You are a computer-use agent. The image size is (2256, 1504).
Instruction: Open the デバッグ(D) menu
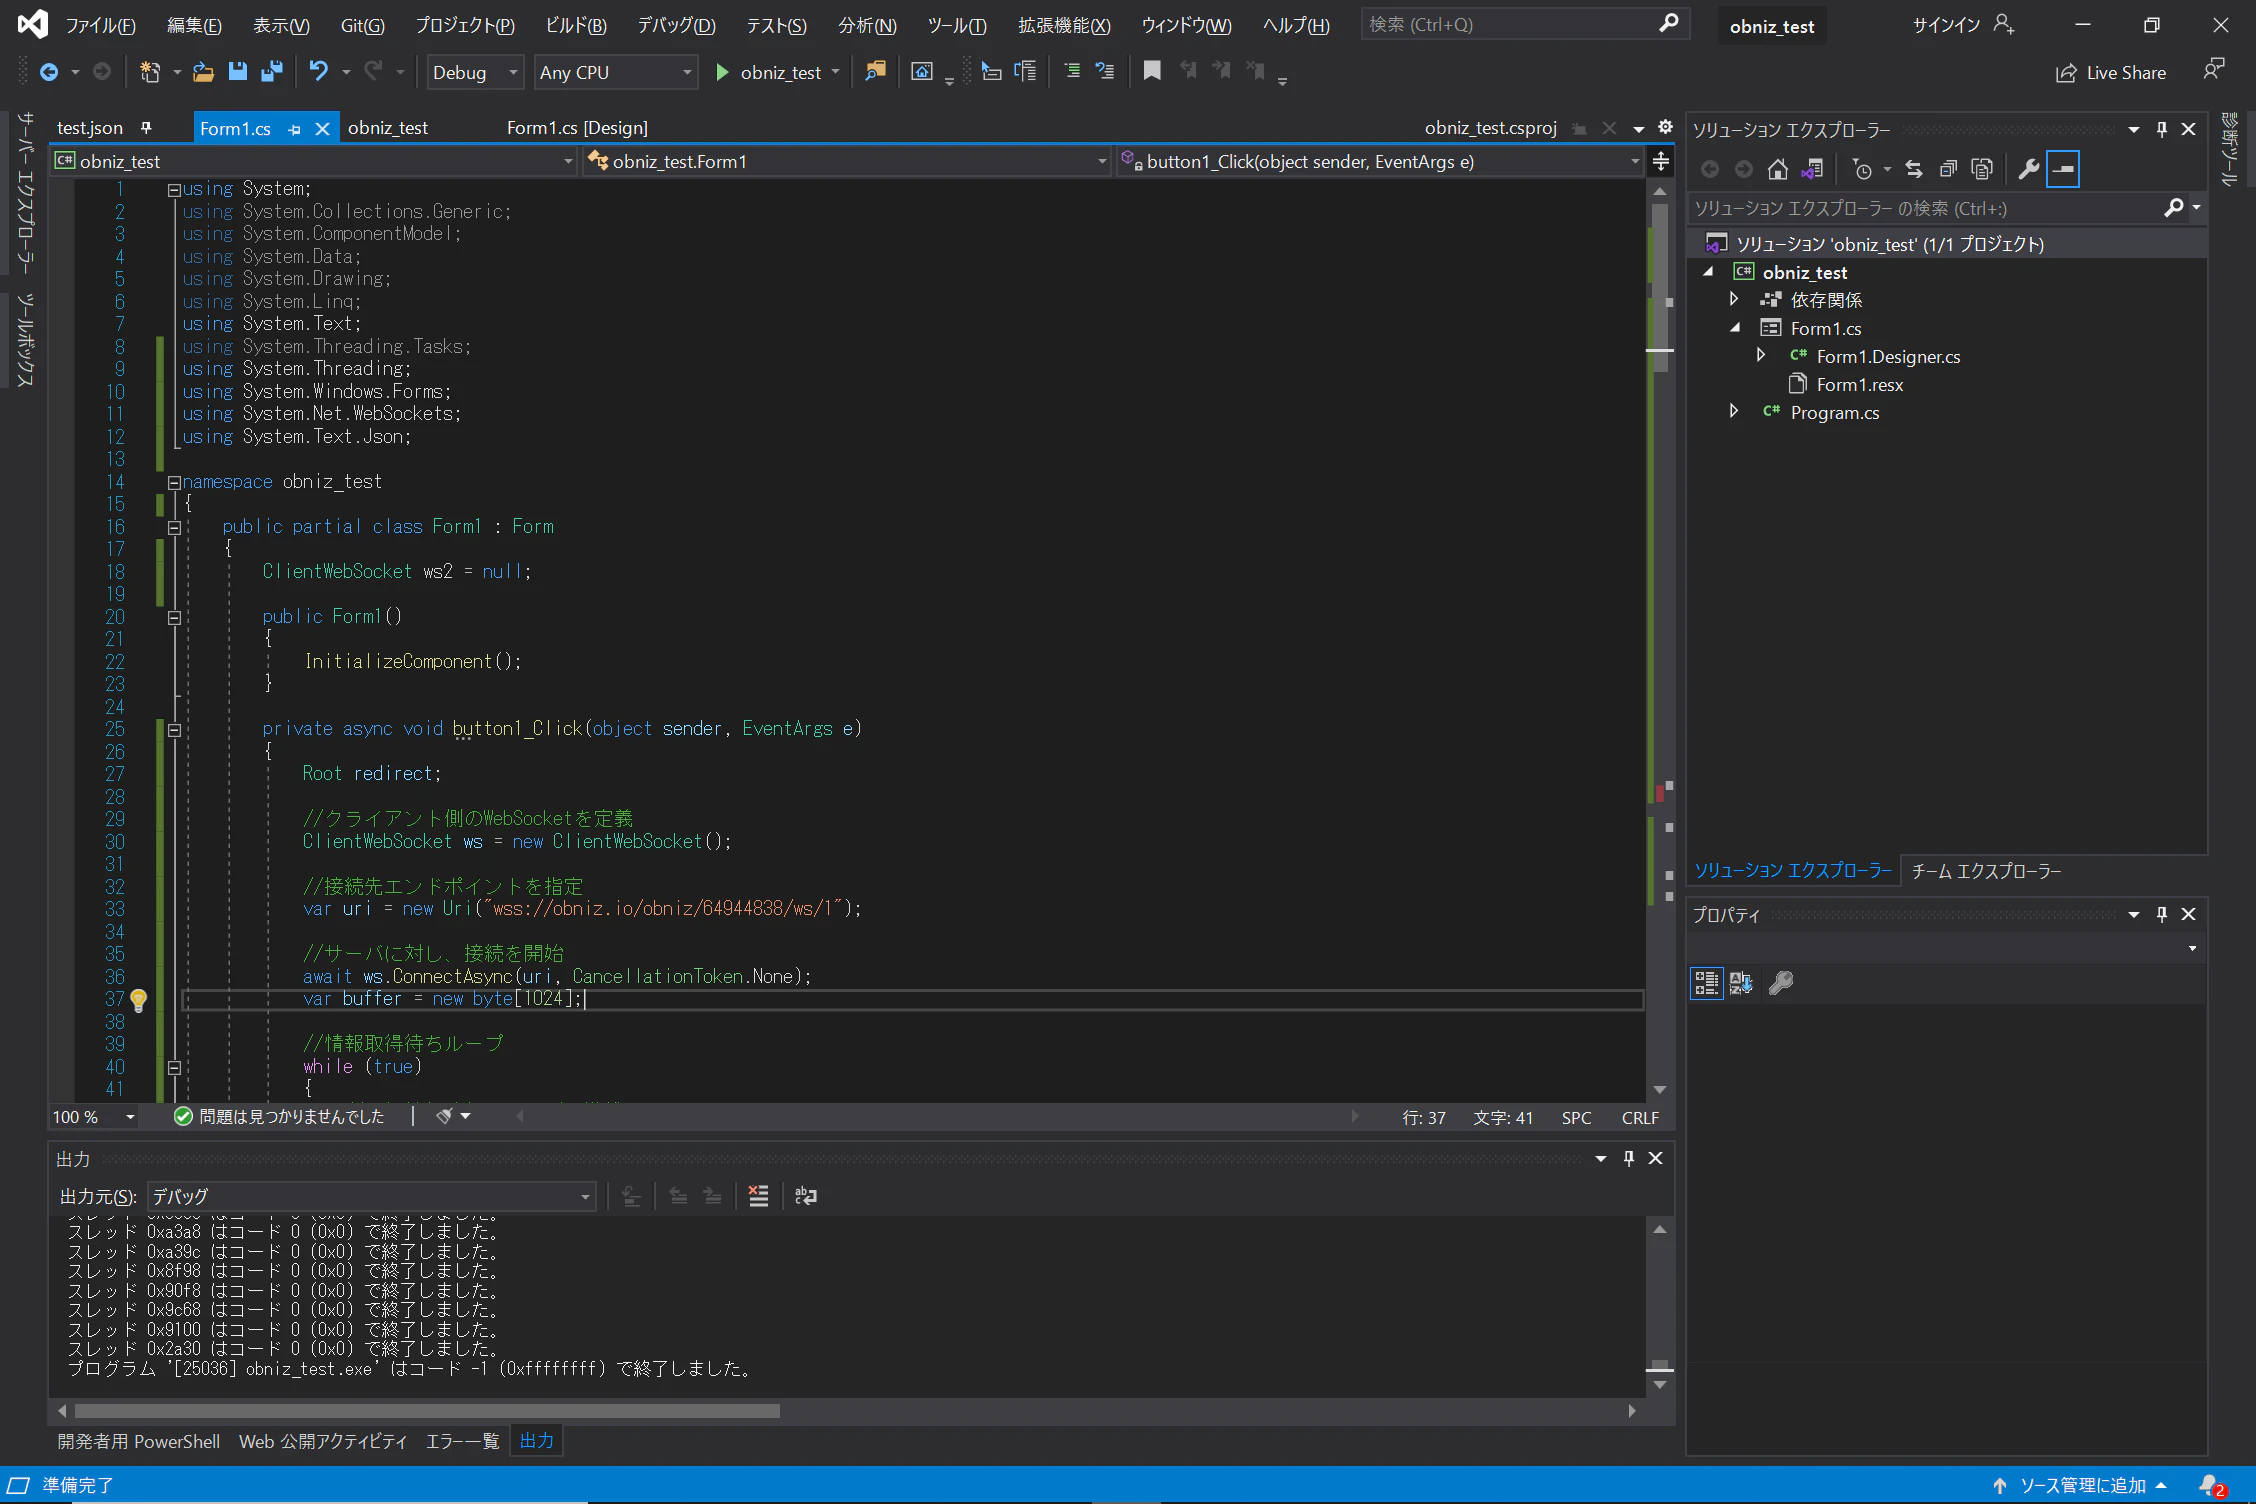point(676,25)
